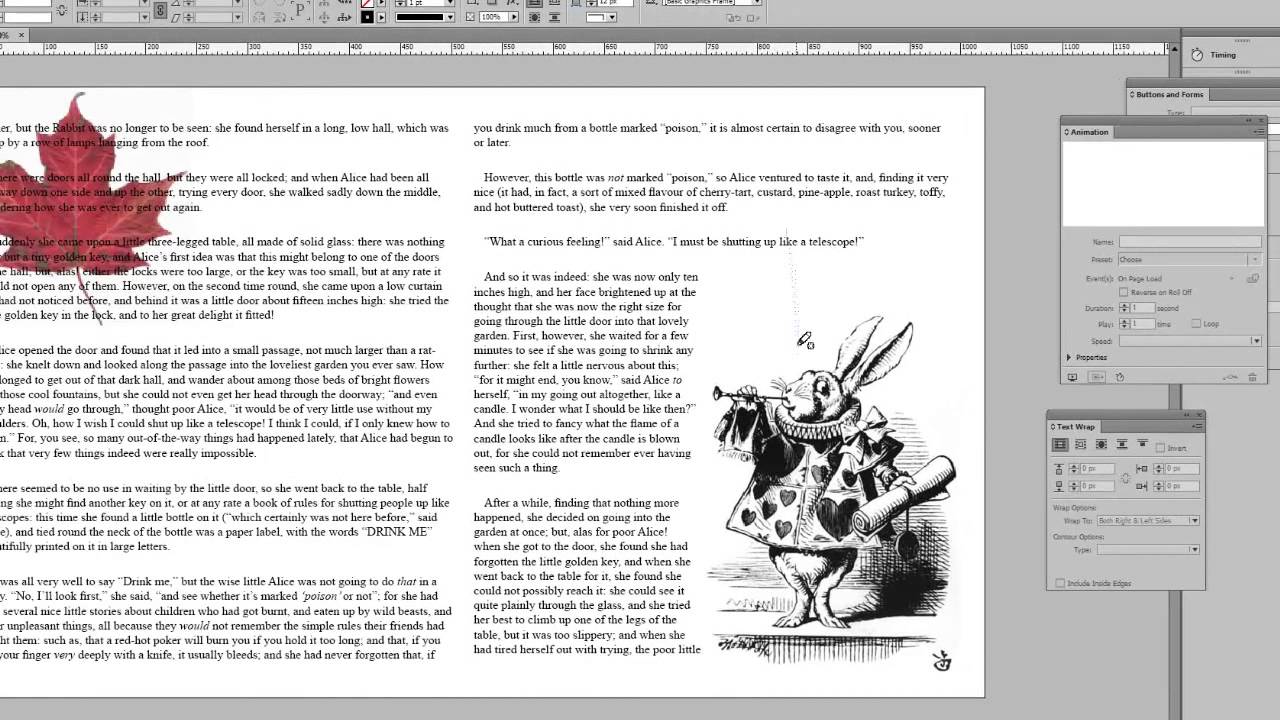Open Timing panel icon at Animation panel bottom
The height and width of the screenshot is (720, 1280).
pyautogui.click(x=1120, y=377)
